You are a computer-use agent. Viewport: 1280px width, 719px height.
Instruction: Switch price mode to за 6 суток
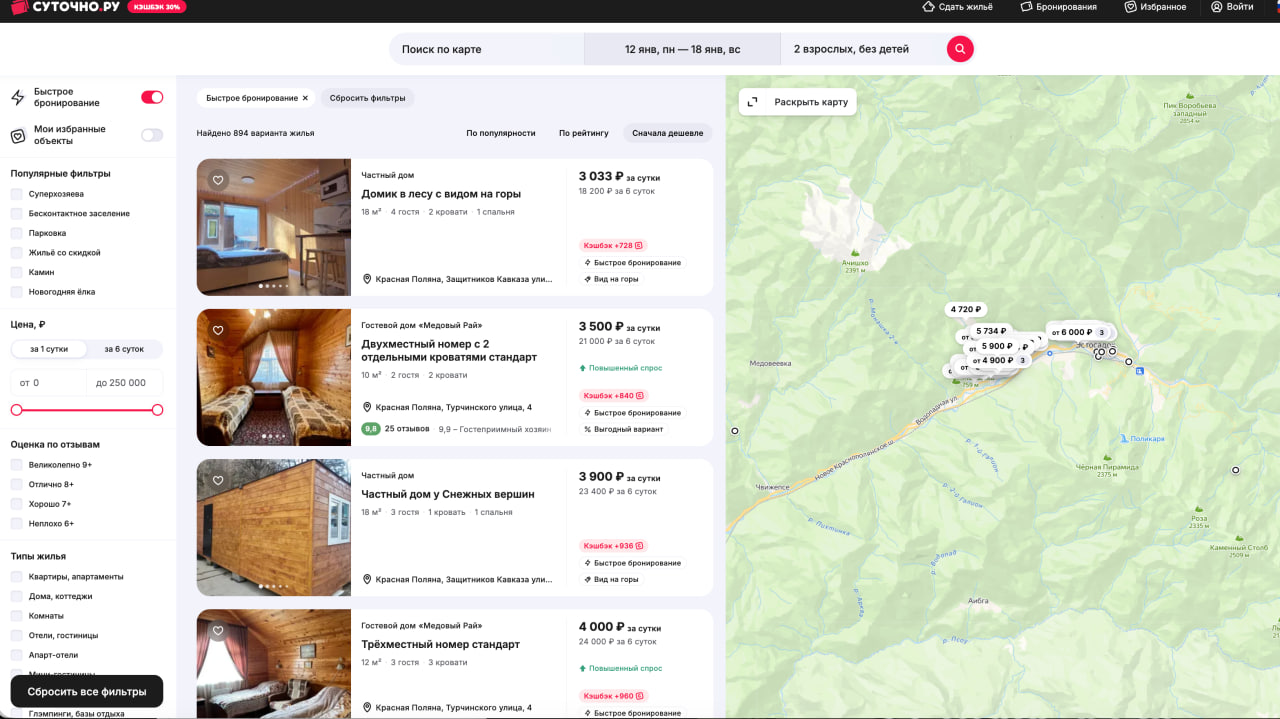click(124, 349)
